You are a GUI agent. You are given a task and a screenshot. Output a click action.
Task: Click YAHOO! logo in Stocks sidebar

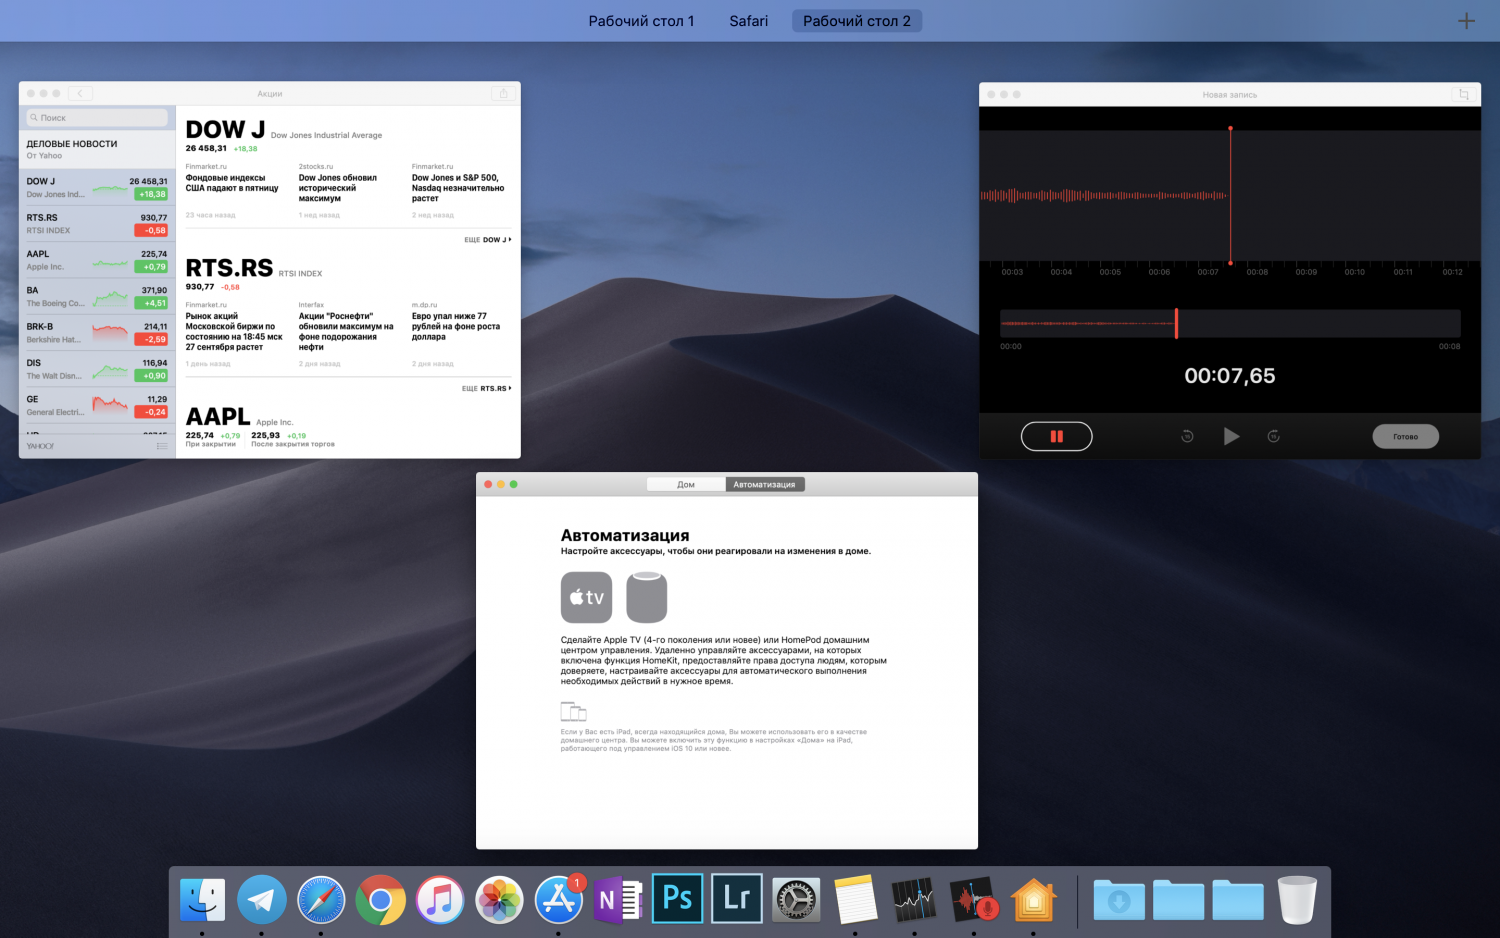pos(41,446)
